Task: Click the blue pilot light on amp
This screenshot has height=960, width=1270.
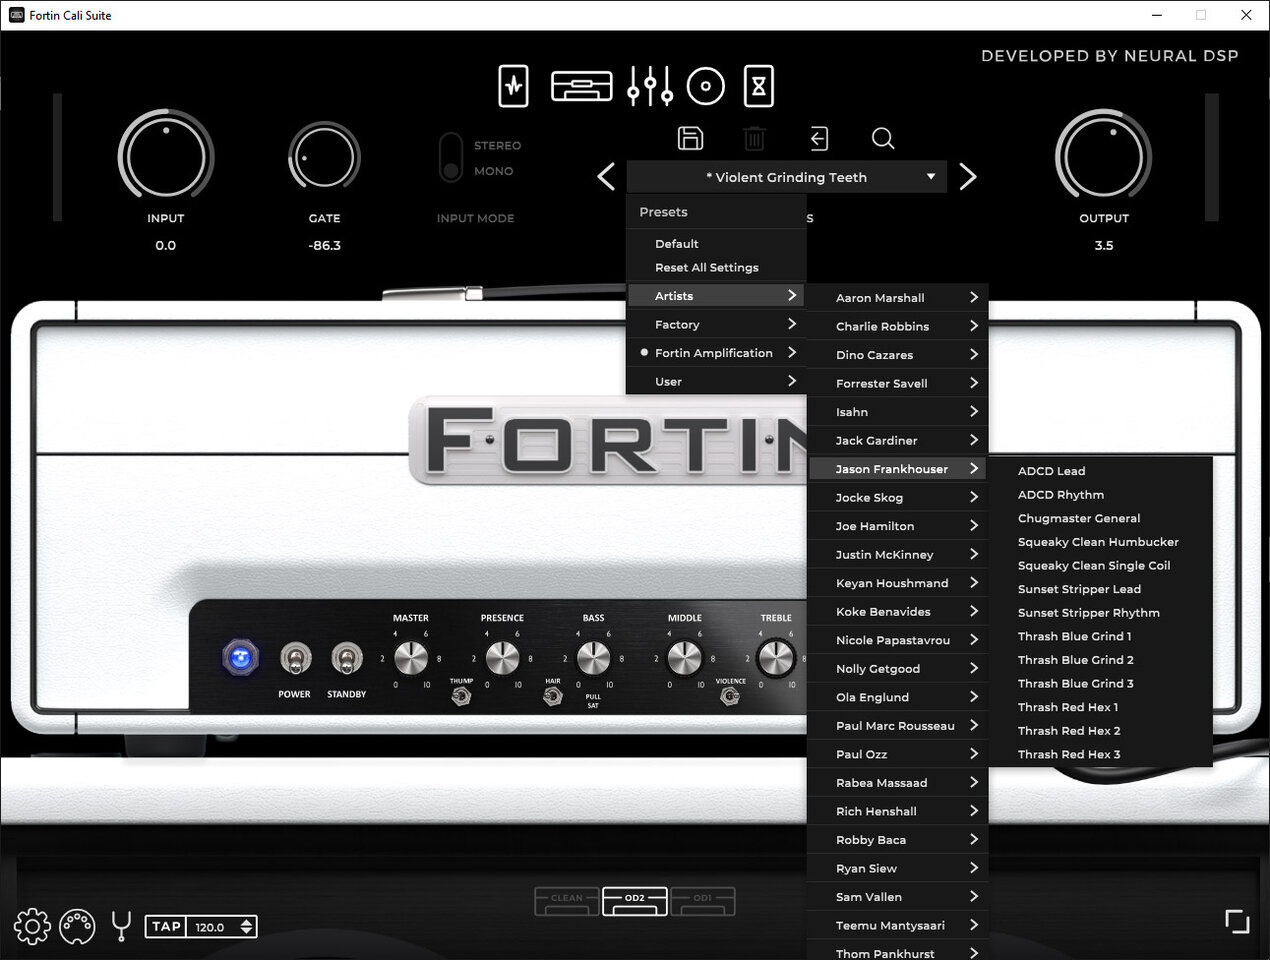Action: pos(240,657)
